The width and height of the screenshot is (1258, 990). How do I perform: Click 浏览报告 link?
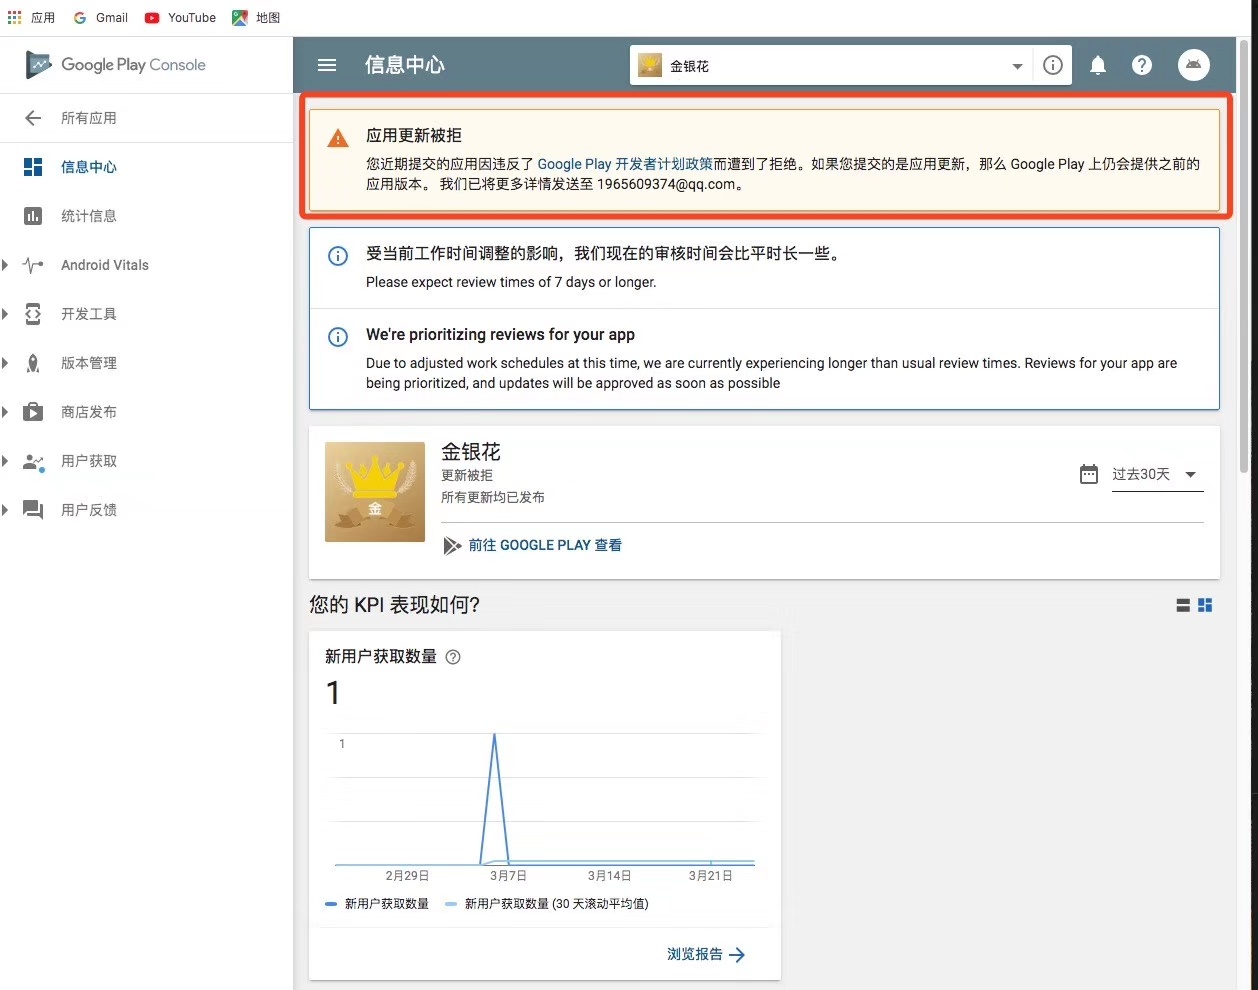[706, 954]
